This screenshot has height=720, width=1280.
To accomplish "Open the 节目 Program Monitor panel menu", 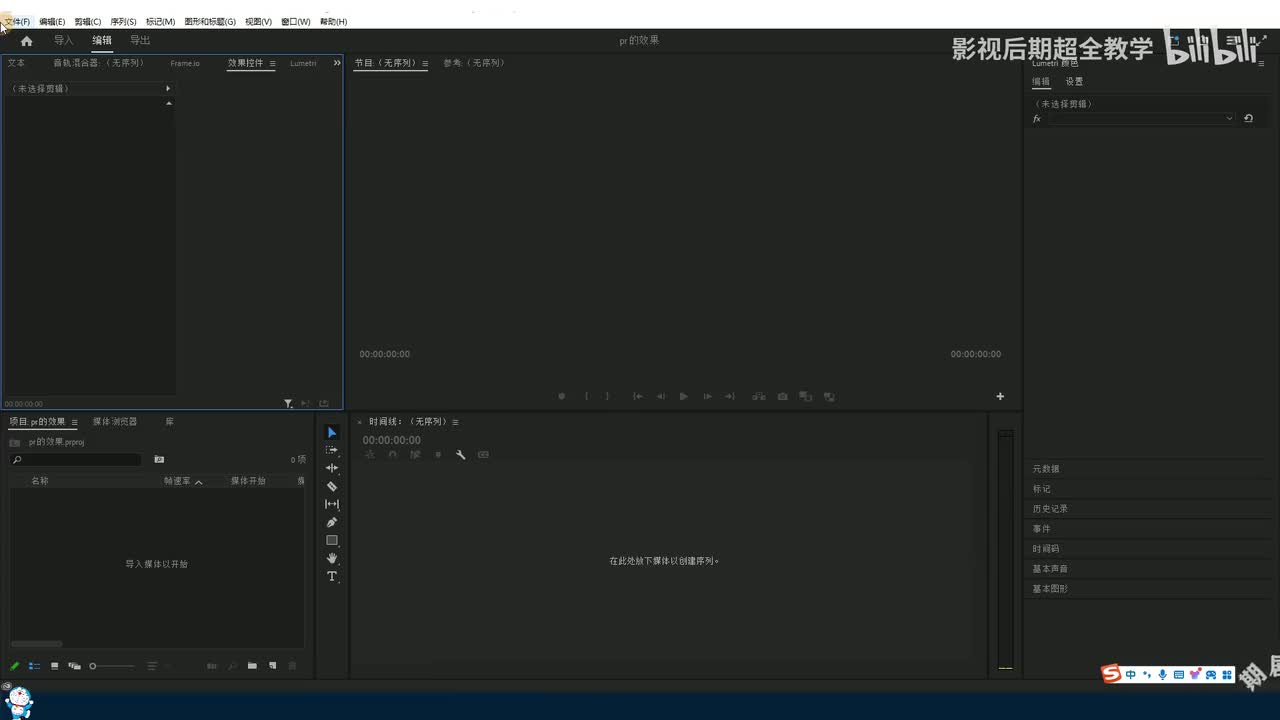I will click(425, 63).
